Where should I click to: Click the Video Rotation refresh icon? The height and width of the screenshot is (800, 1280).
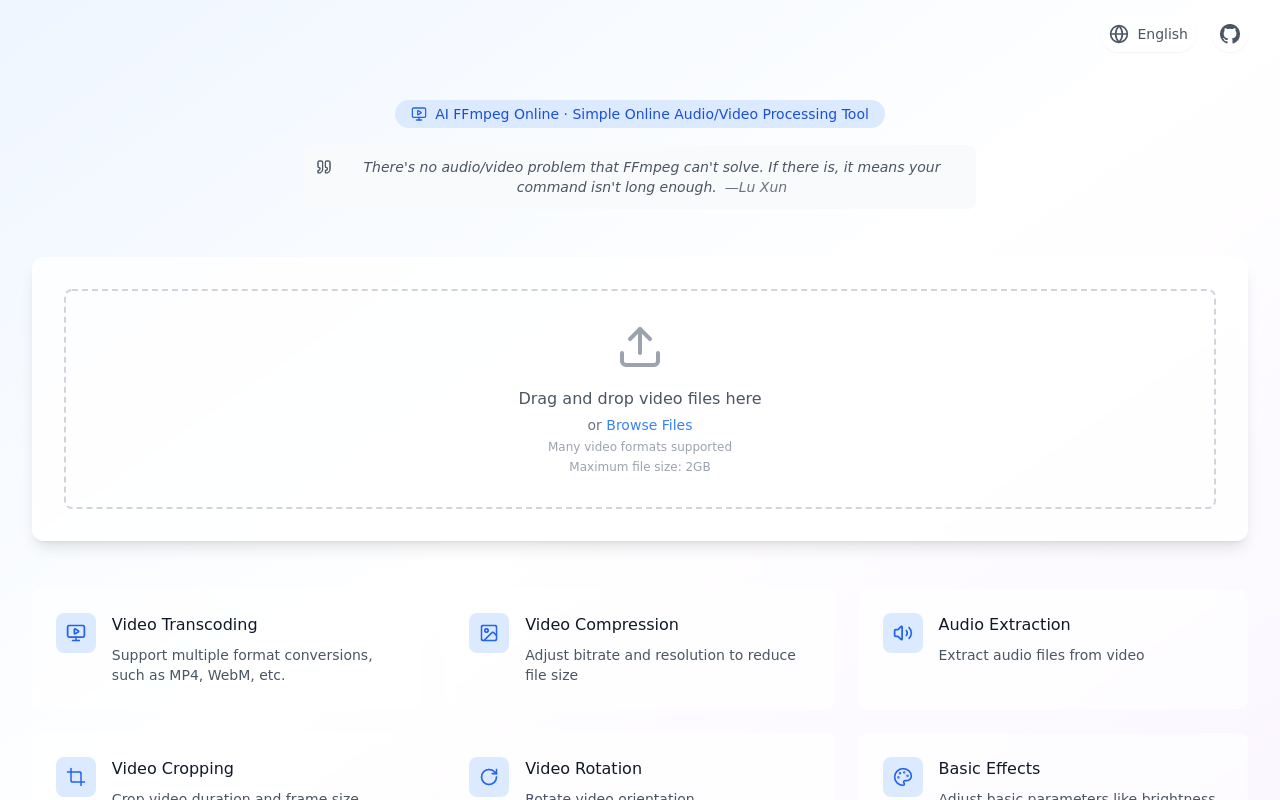(489, 777)
